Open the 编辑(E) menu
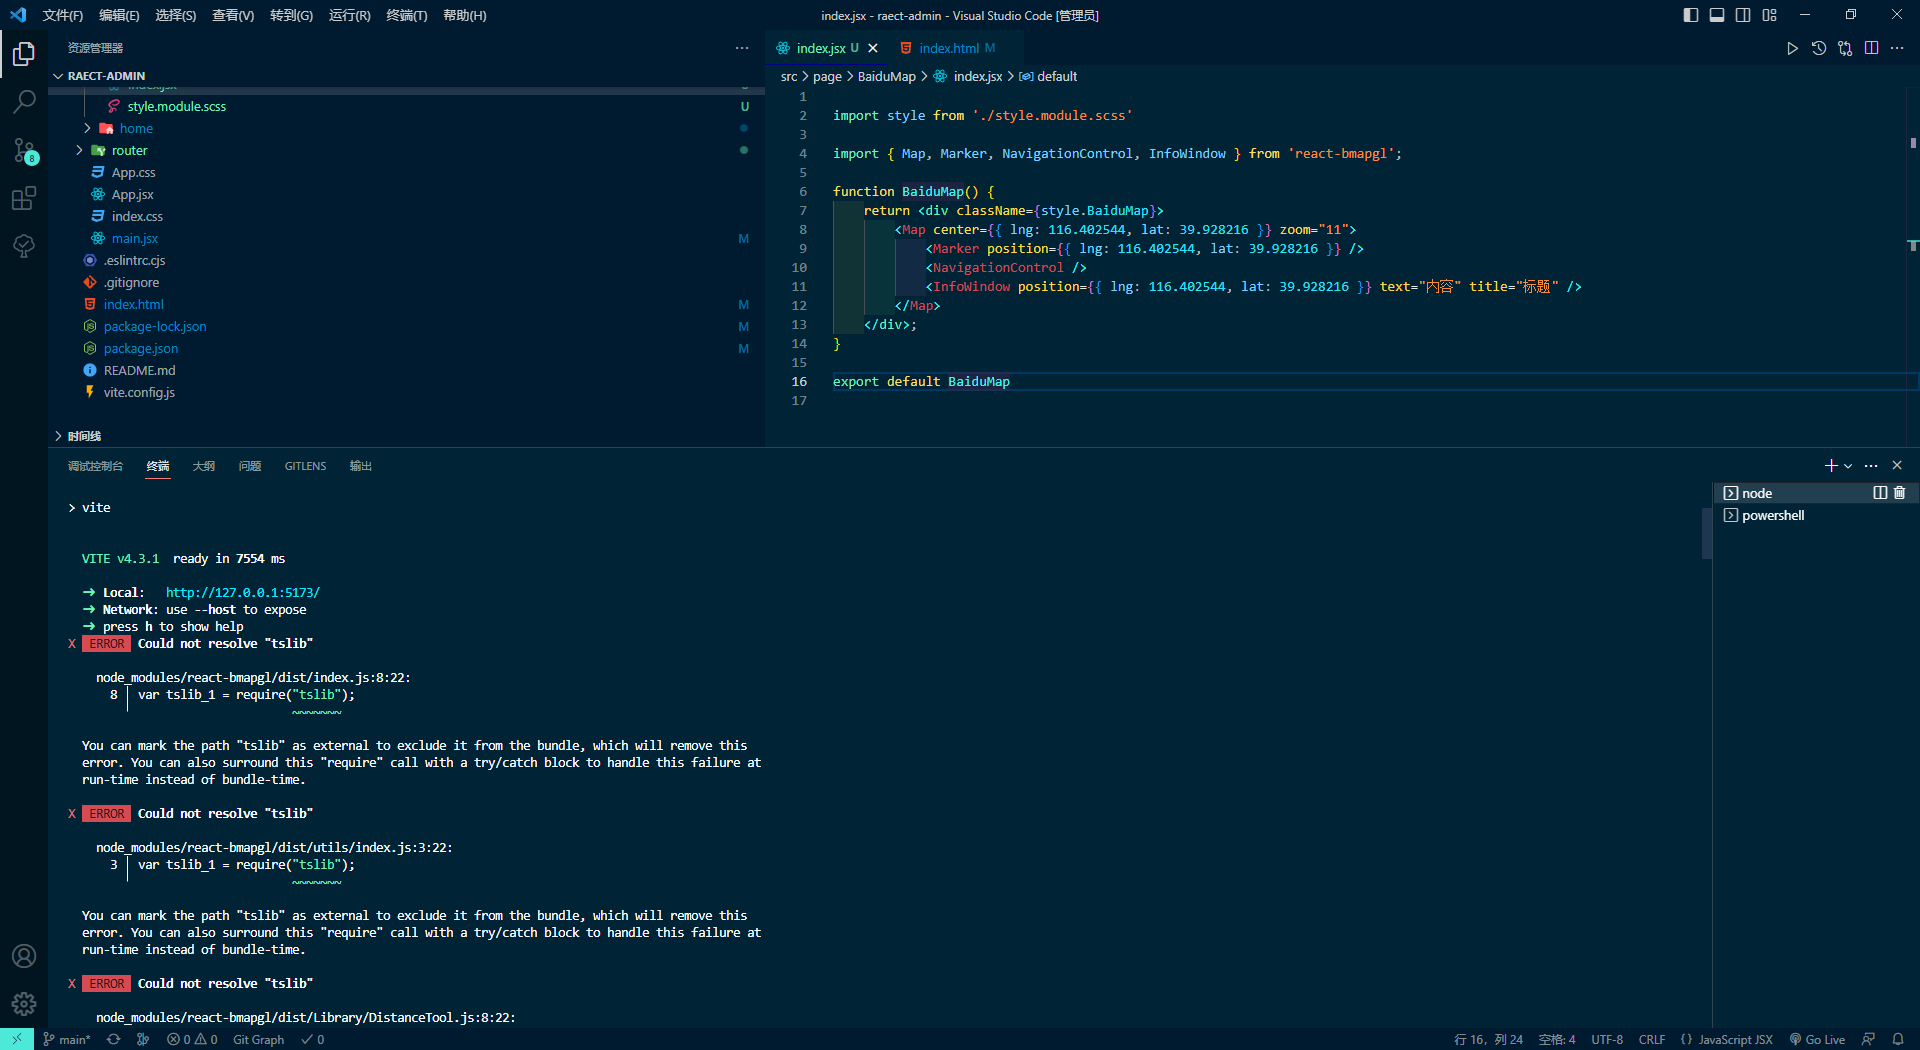 [x=119, y=15]
